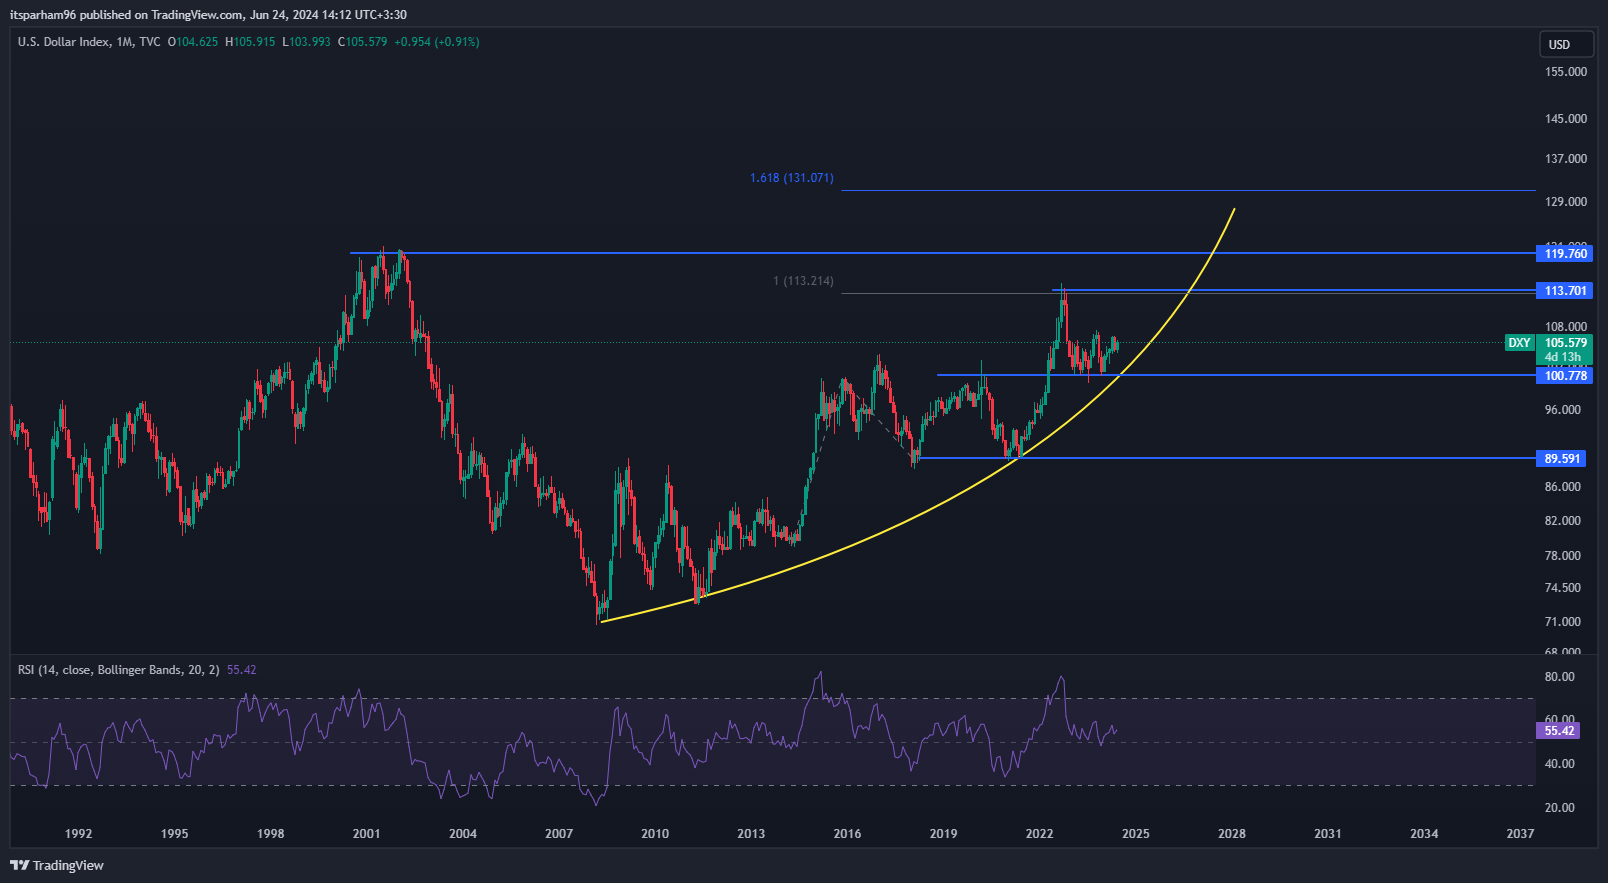Open the USD currency selector
This screenshot has height=883, width=1608.
point(1566,44)
